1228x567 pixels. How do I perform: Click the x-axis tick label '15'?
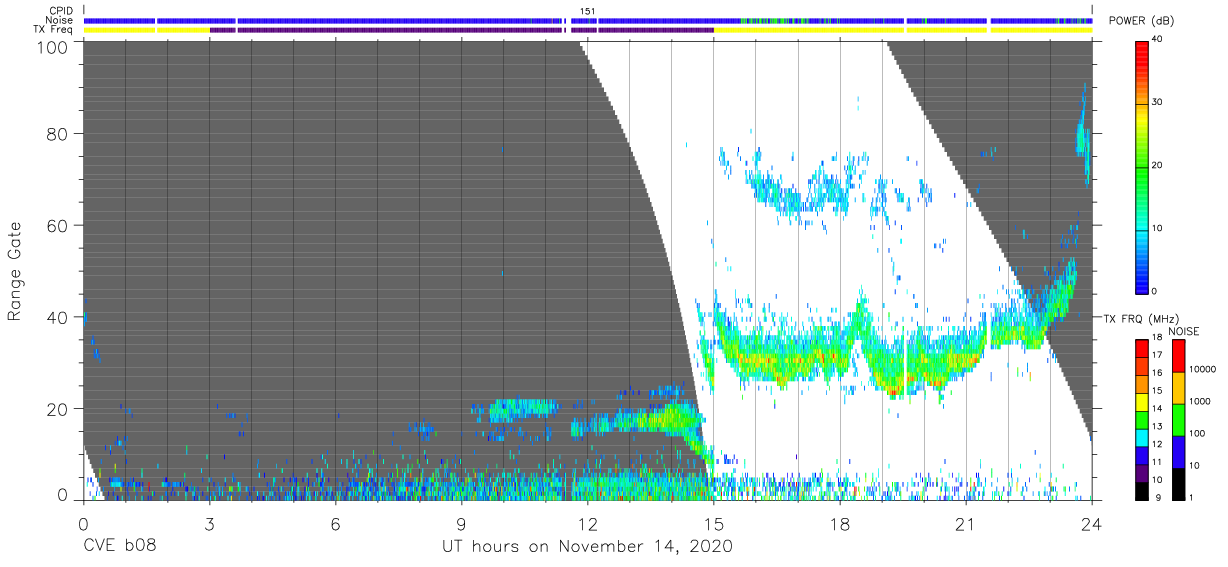point(713,523)
